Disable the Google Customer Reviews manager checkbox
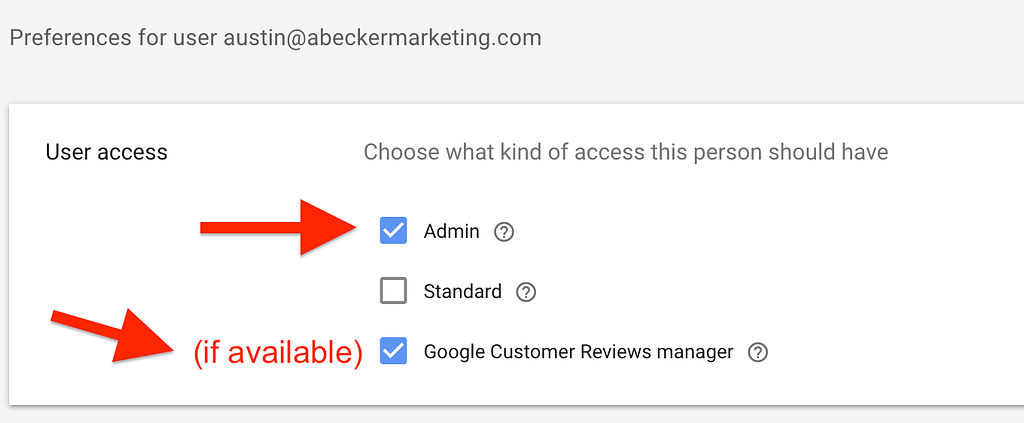Screen dimensions: 1024x423 click(x=393, y=352)
